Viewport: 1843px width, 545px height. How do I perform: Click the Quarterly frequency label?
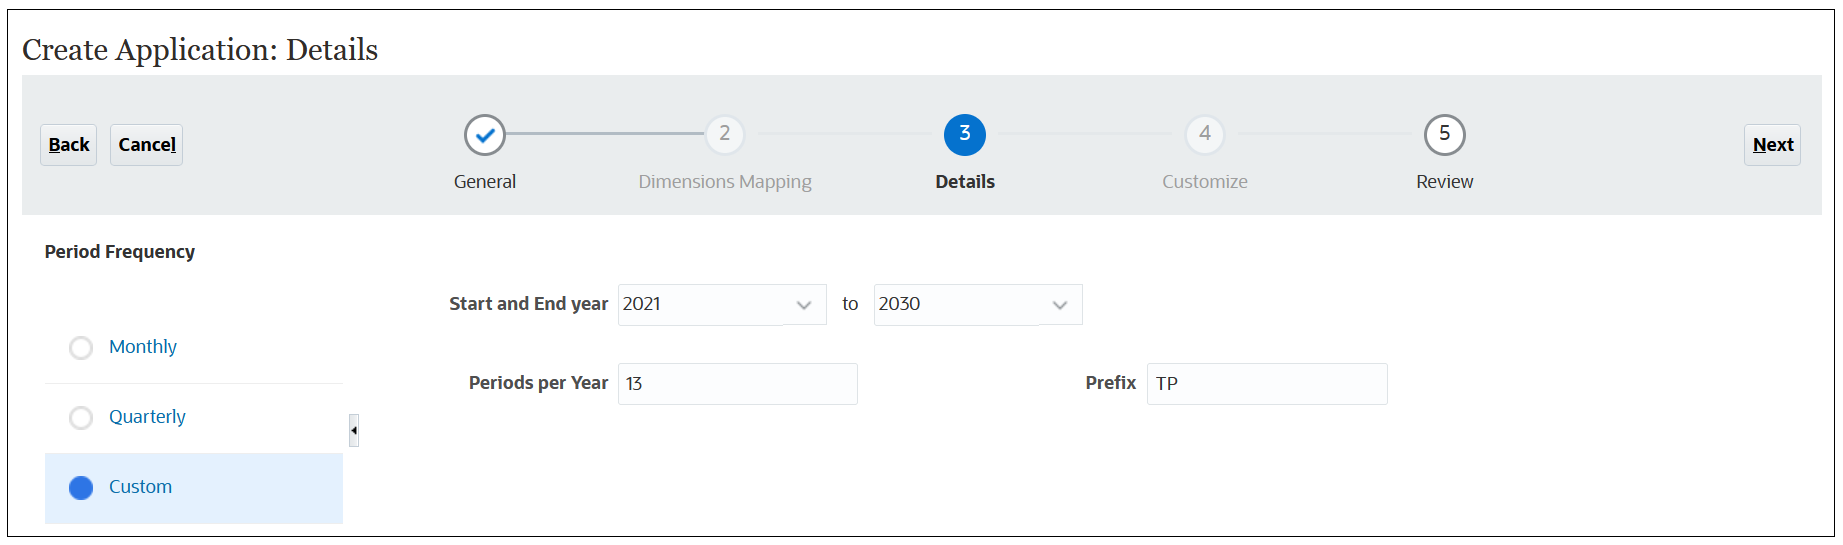(147, 417)
